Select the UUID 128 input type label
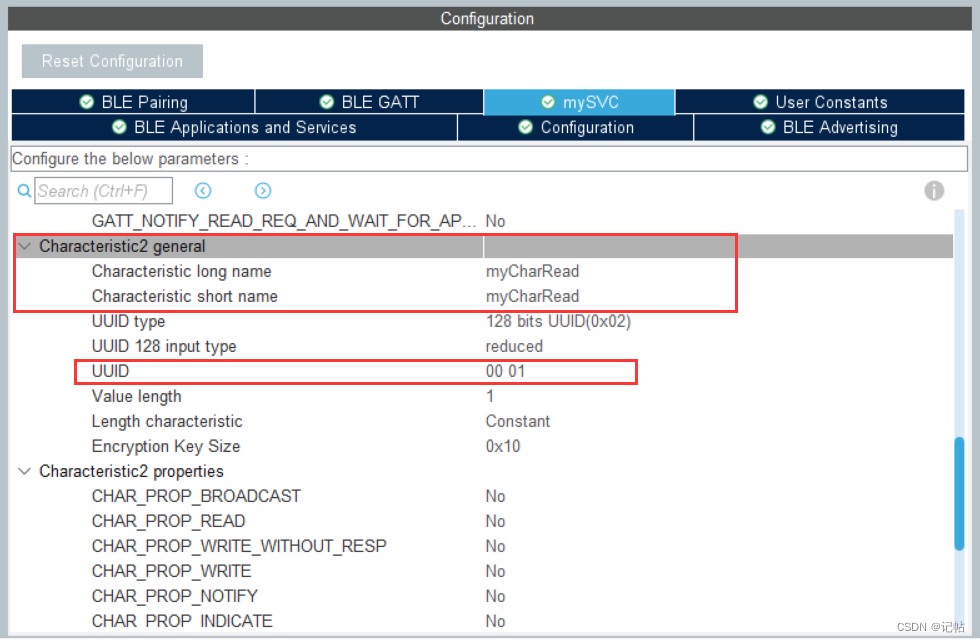The height and width of the screenshot is (642, 980). coord(164,346)
